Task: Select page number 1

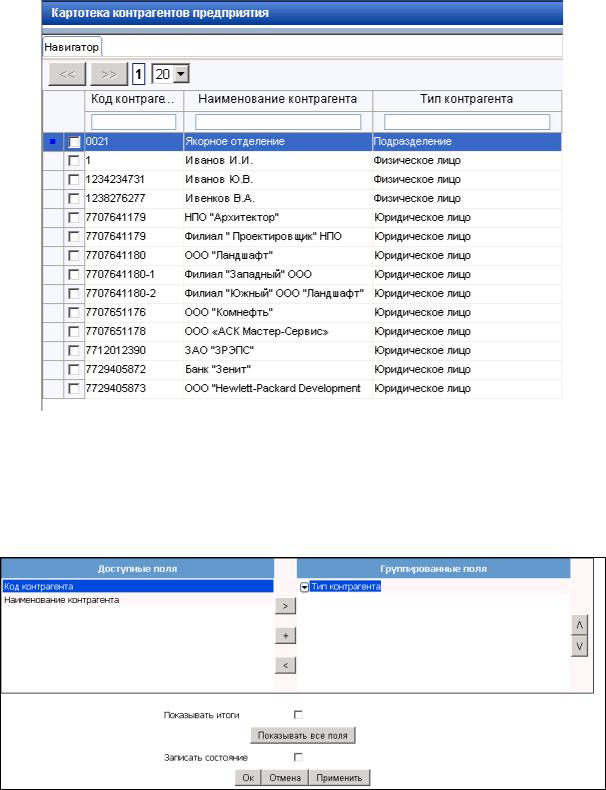Action: [x=139, y=75]
